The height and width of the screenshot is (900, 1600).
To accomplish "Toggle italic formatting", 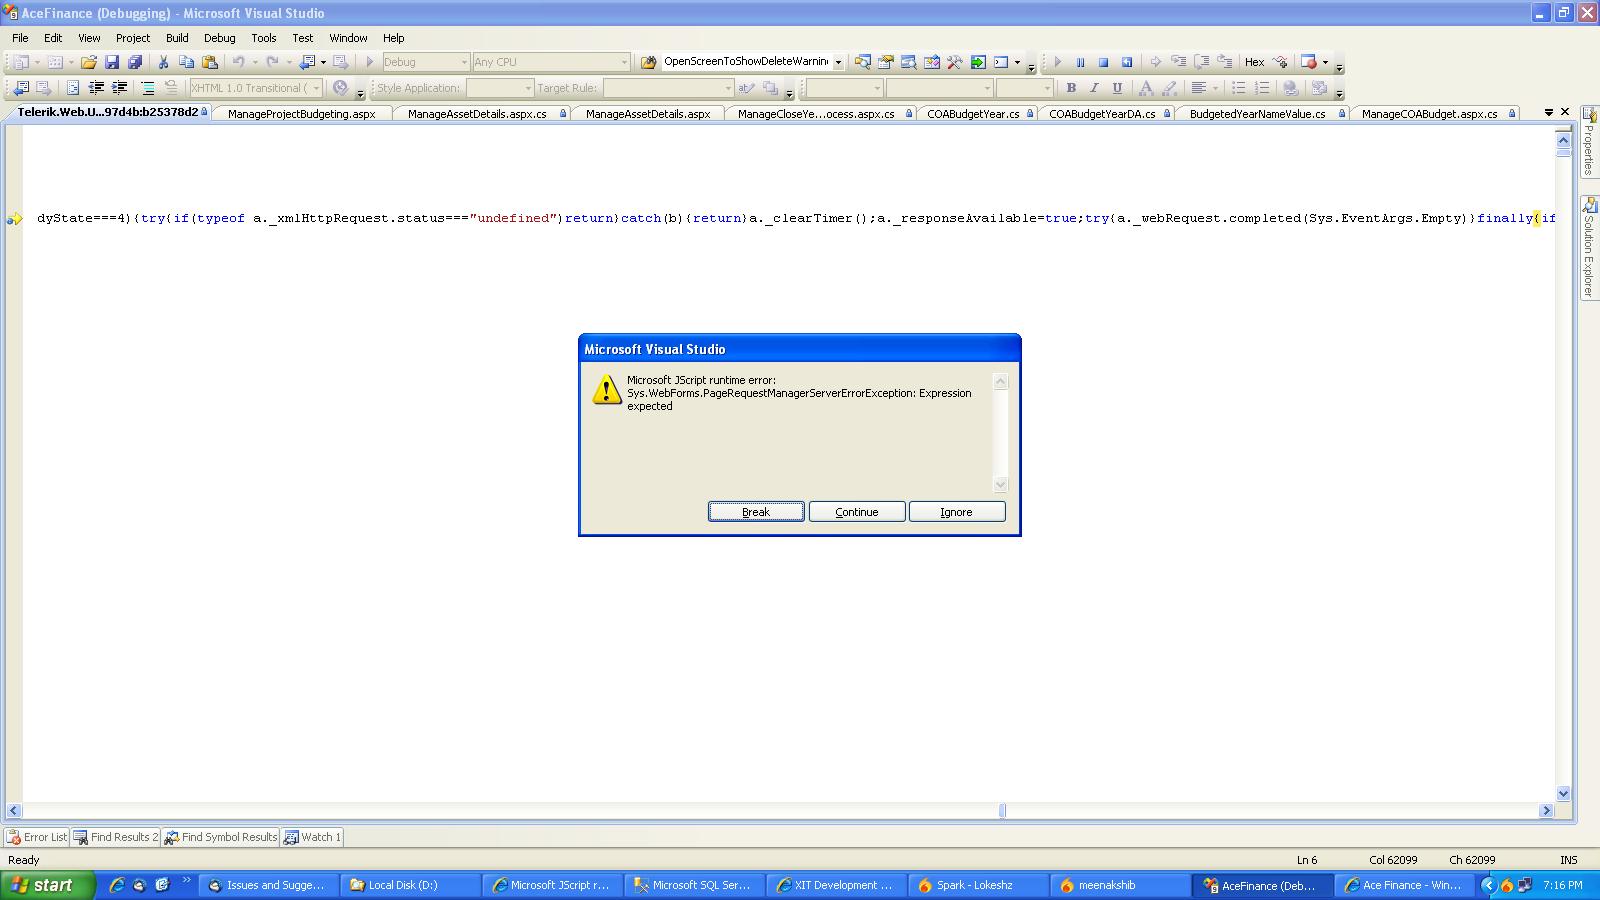I will pyautogui.click(x=1094, y=88).
